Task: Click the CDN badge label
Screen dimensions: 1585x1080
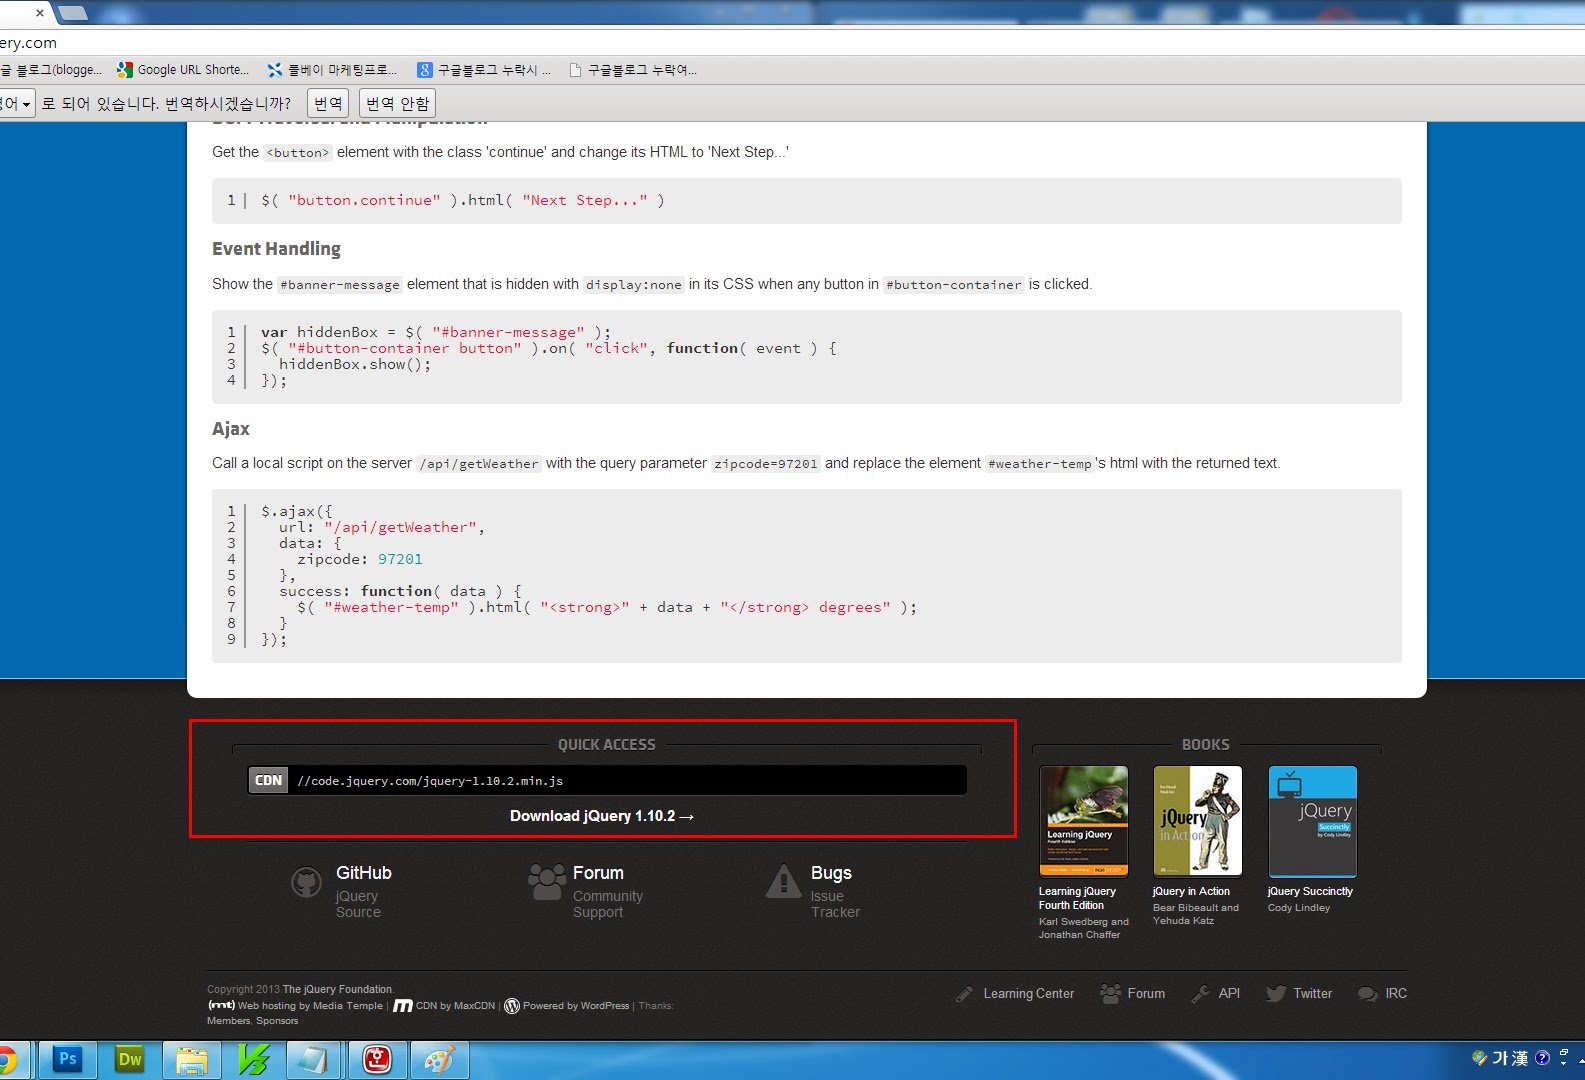Action: point(268,780)
